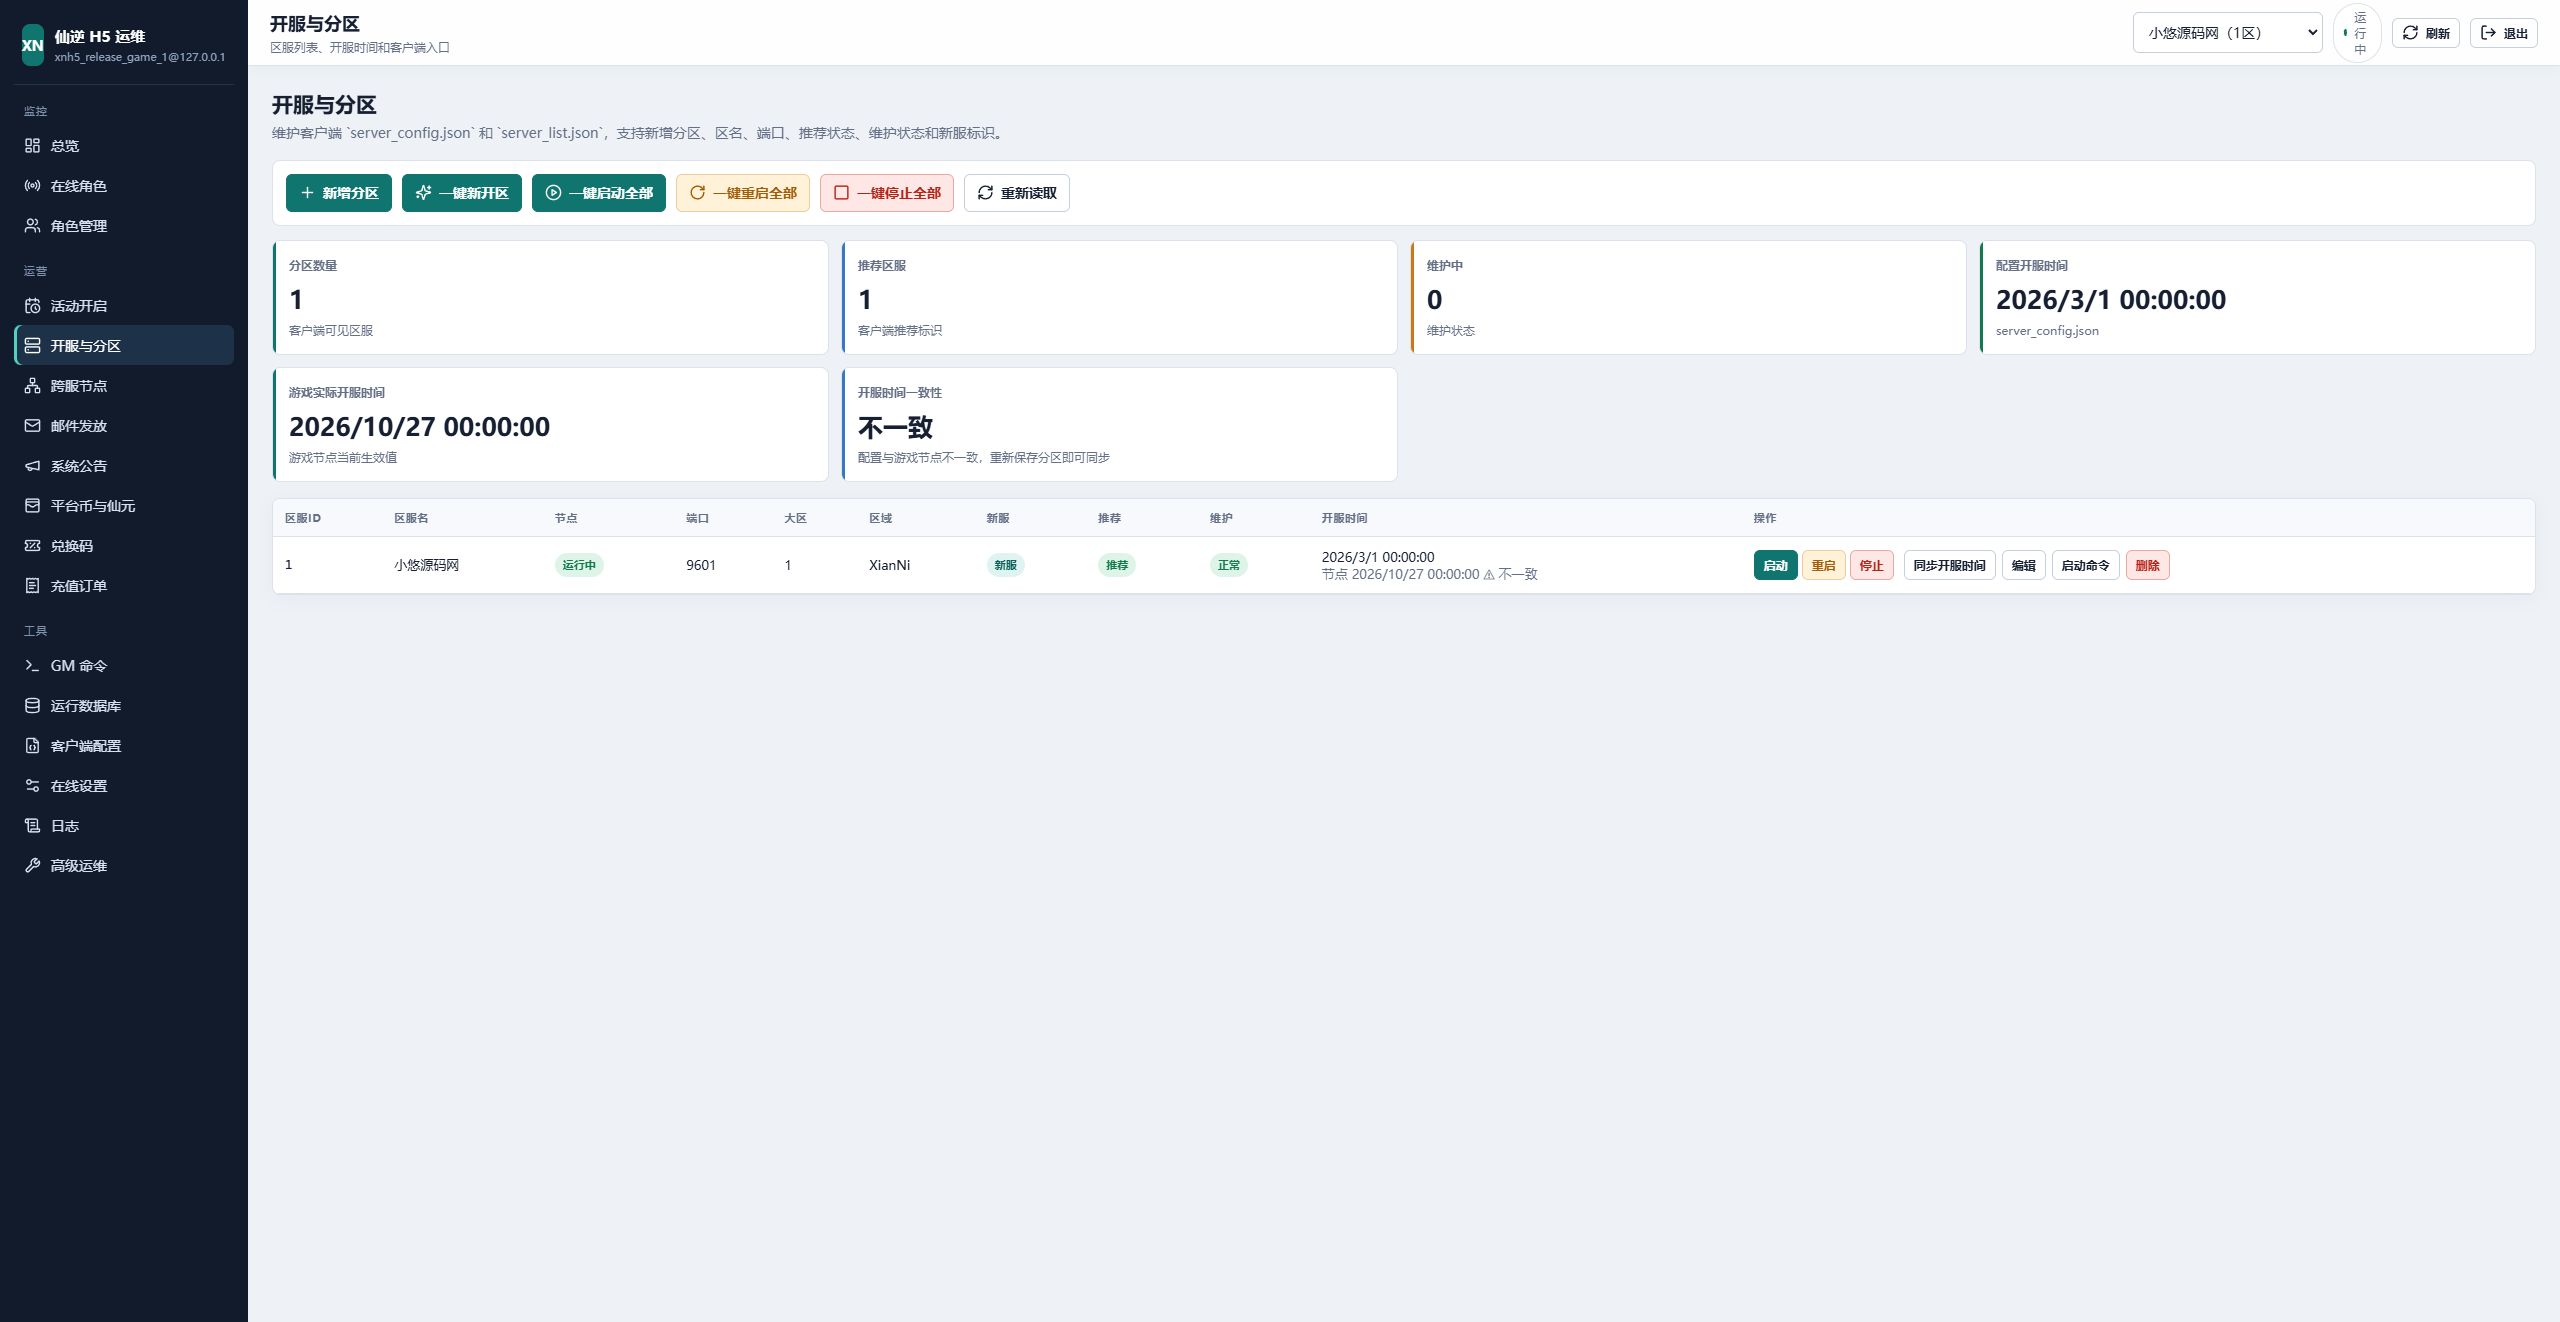Click port value 9601

(701, 565)
